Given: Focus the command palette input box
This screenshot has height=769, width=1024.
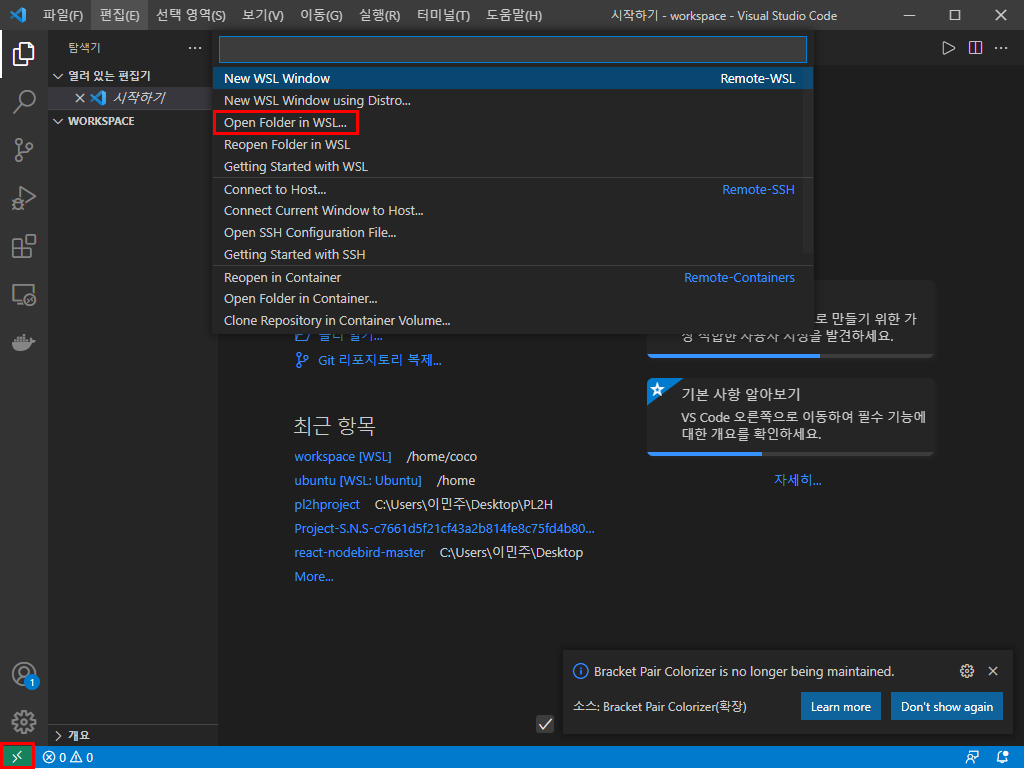Looking at the screenshot, I should click(513, 50).
